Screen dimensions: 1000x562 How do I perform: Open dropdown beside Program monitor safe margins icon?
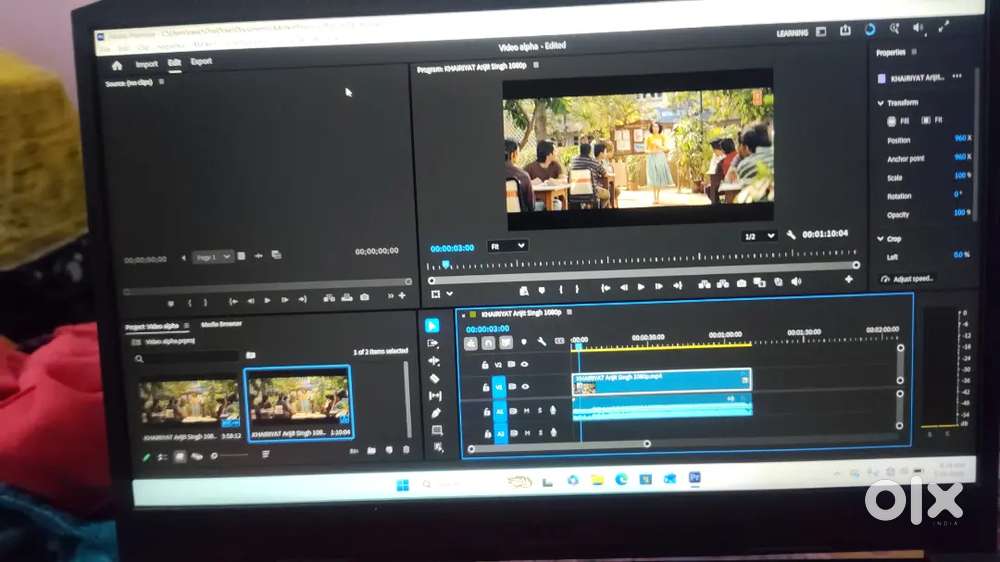coord(450,294)
